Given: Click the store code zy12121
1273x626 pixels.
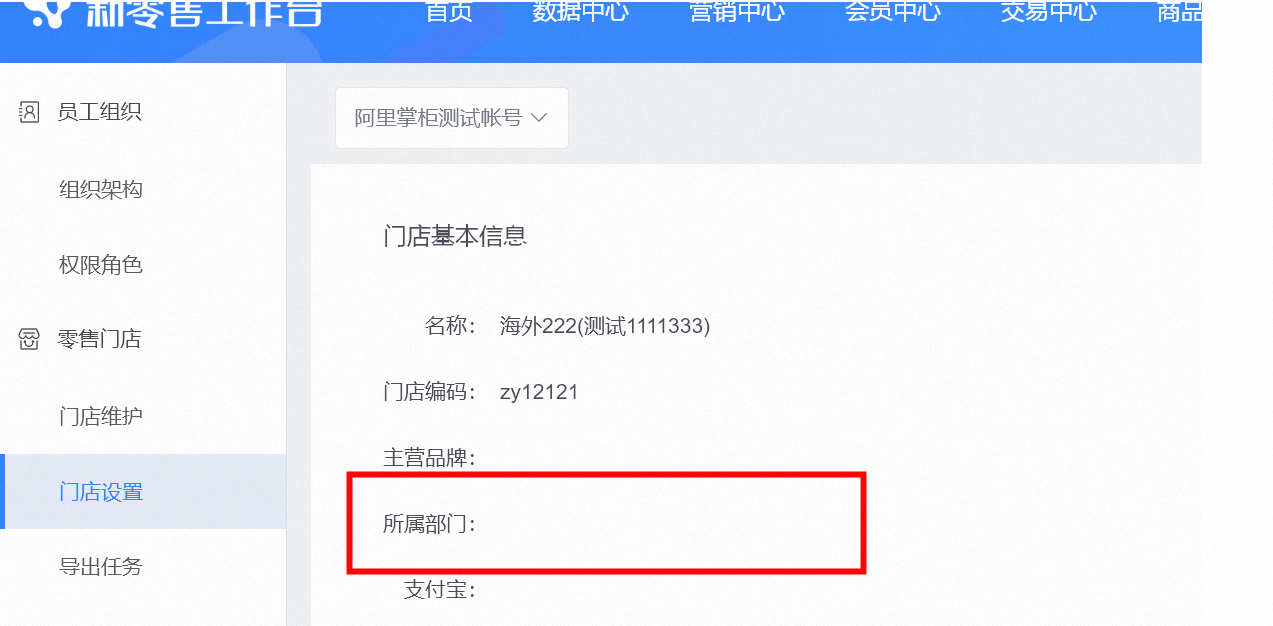Looking at the screenshot, I should pos(539,392).
